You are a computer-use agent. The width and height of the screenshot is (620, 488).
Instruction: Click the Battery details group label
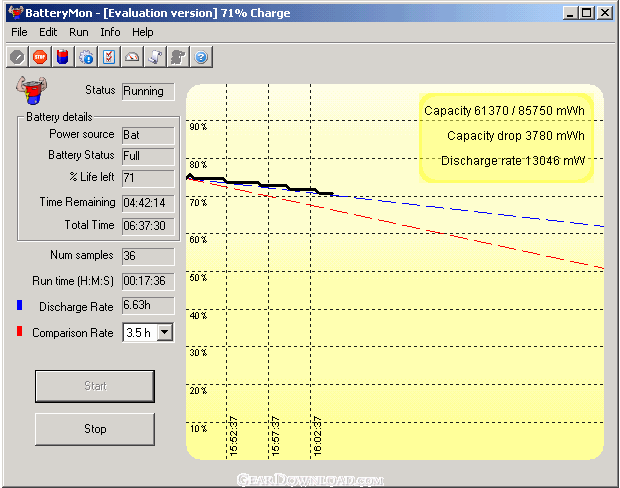pos(59,117)
